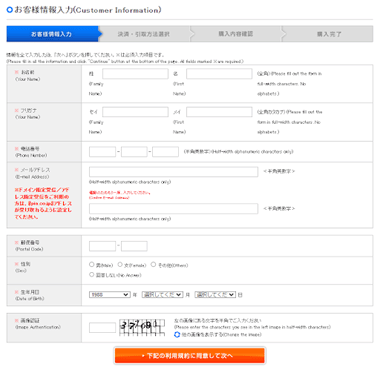Image resolution: width=380 pixels, height=367 pixels.
Task: Click the blue circle icon beside page heading
Action: coord(10,10)
